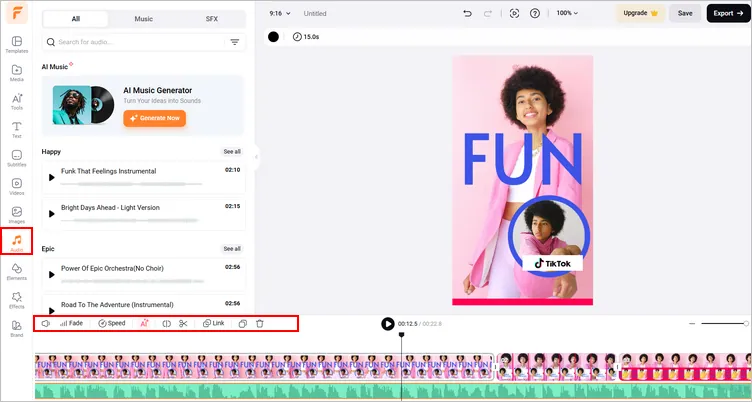The image size is (752, 402).
Task: Play Funk That Feelings Instrumental track
Action: click(x=52, y=177)
